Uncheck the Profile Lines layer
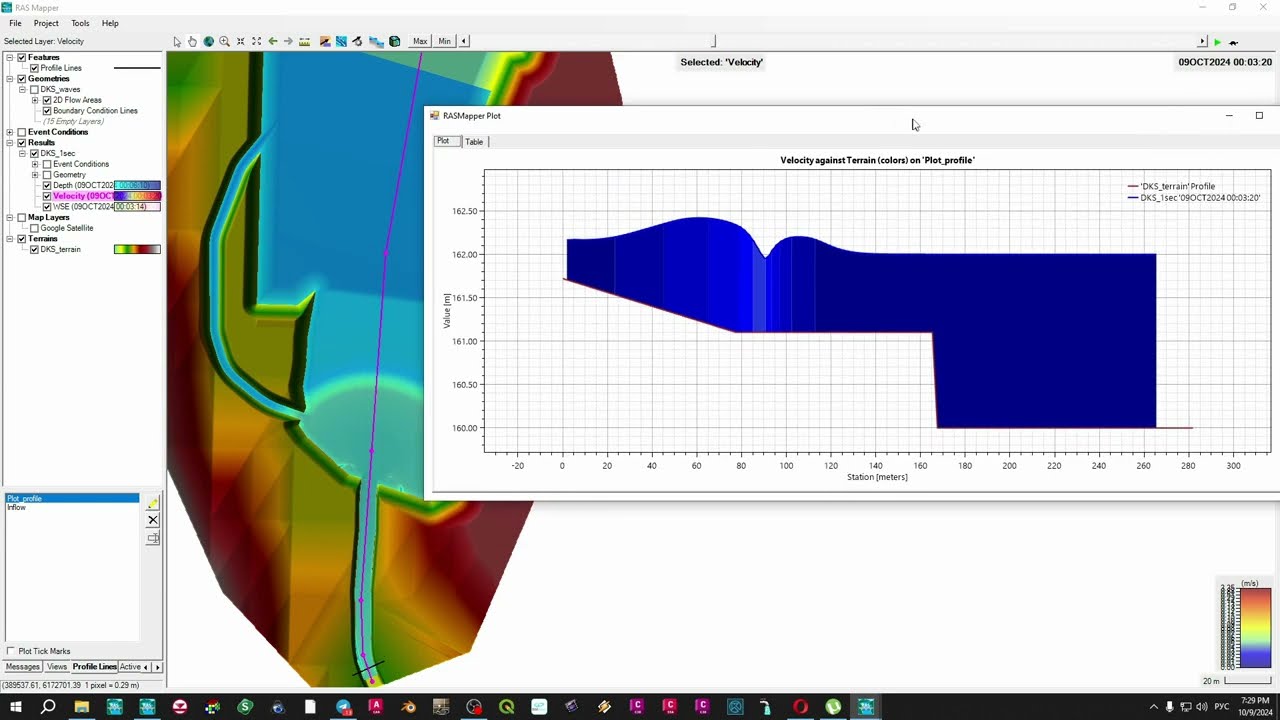1280x720 pixels. (x=34, y=68)
